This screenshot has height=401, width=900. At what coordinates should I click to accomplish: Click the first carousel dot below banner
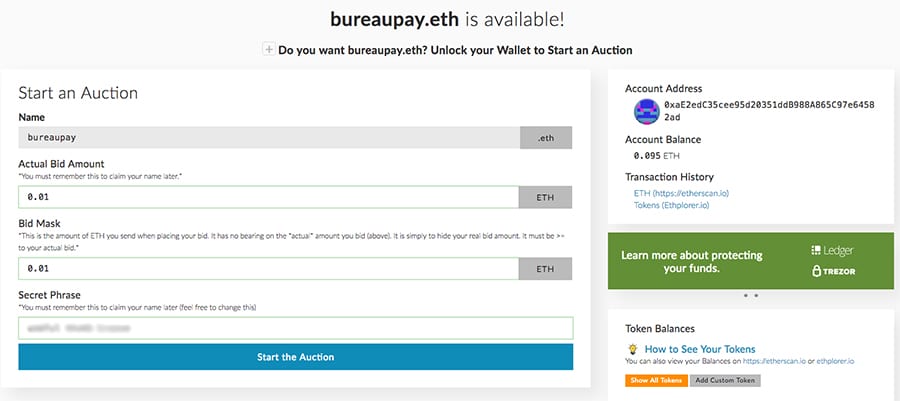tap(745, 296)
